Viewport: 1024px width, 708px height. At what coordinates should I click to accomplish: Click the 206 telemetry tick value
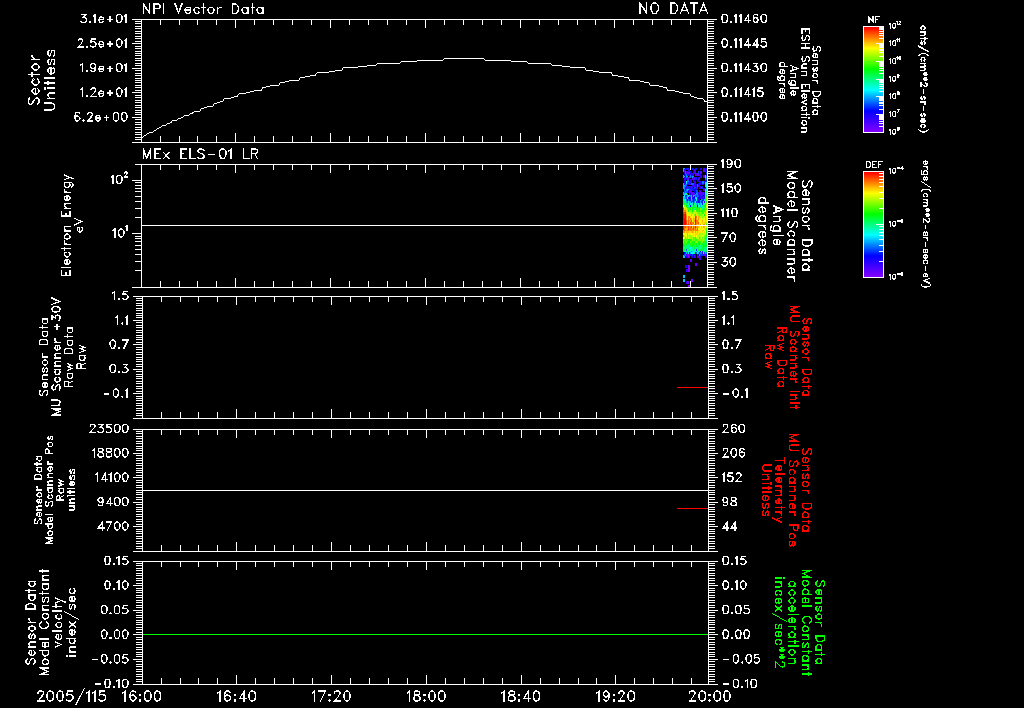(x=733, y=453)
